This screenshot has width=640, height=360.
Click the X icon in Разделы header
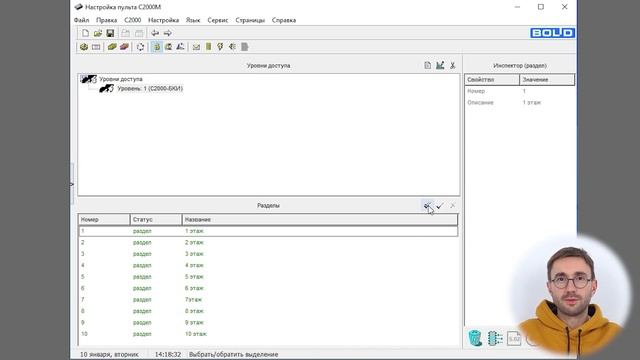point(453,205)
